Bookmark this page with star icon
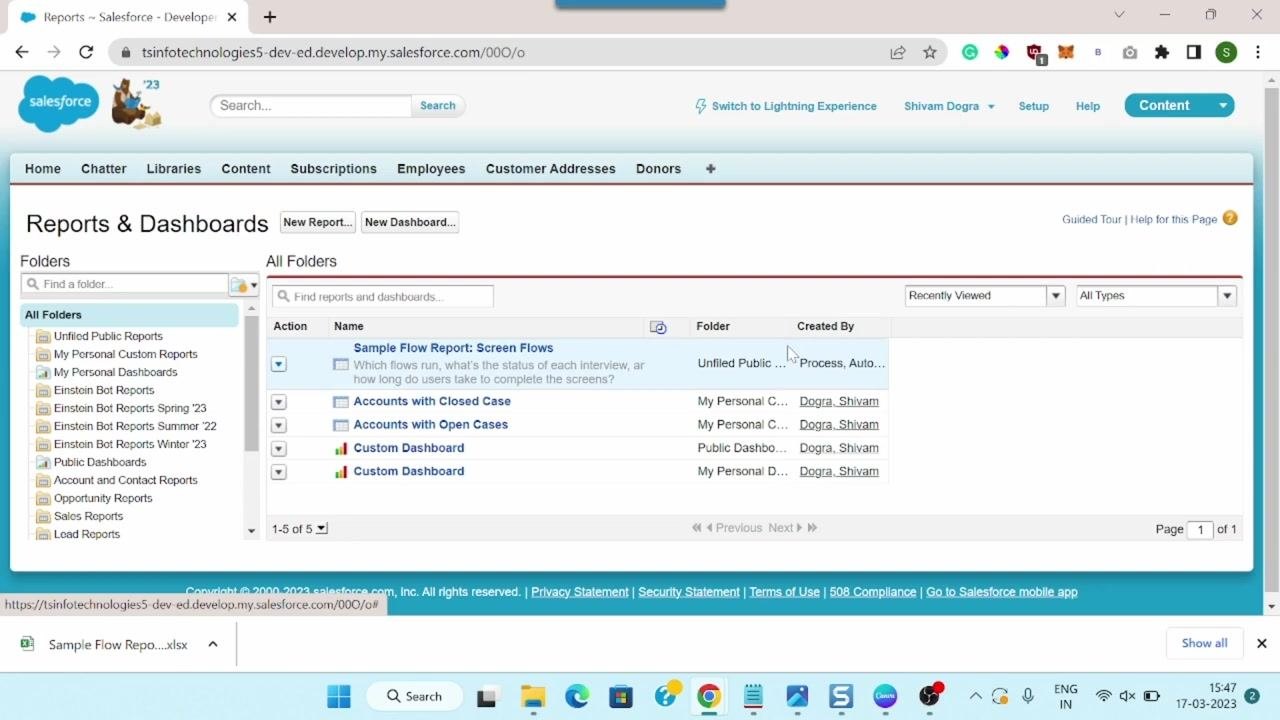 (930, 52)
